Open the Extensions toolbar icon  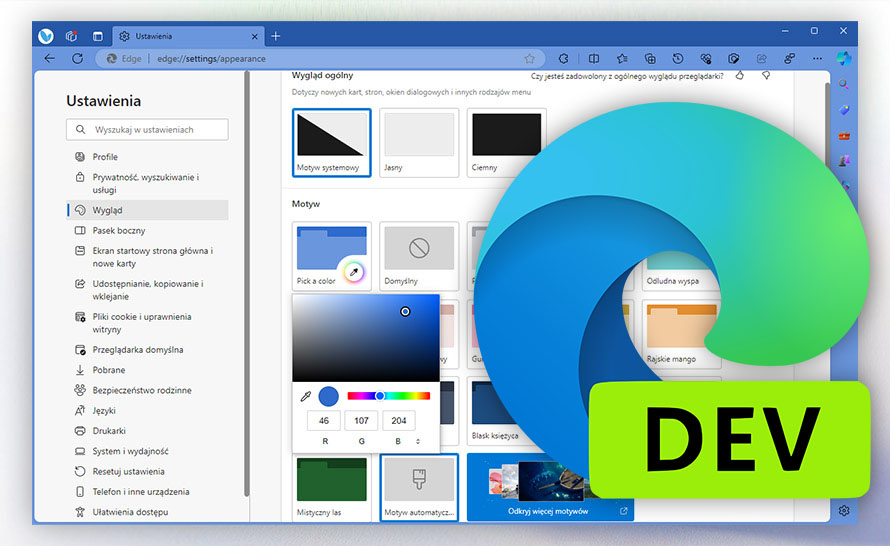(564, 58)
